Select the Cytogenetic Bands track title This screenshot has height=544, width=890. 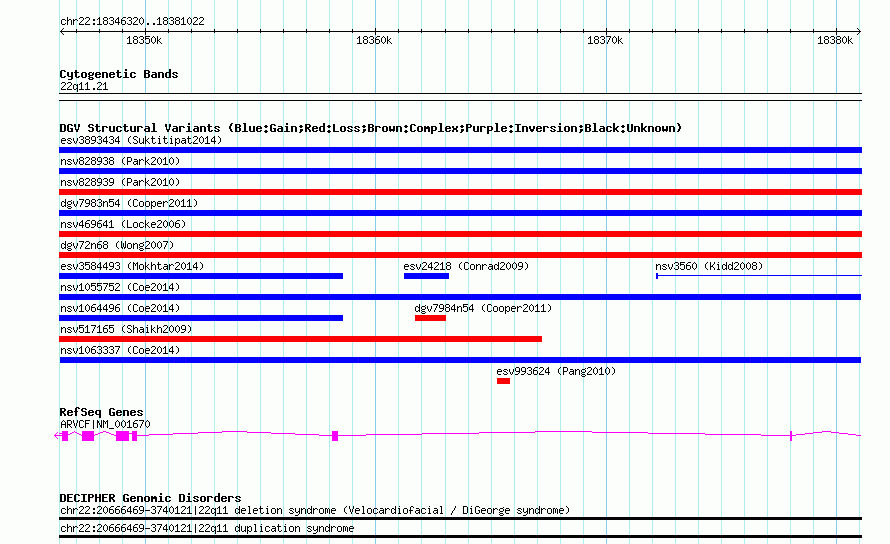[x=119, y=74]
